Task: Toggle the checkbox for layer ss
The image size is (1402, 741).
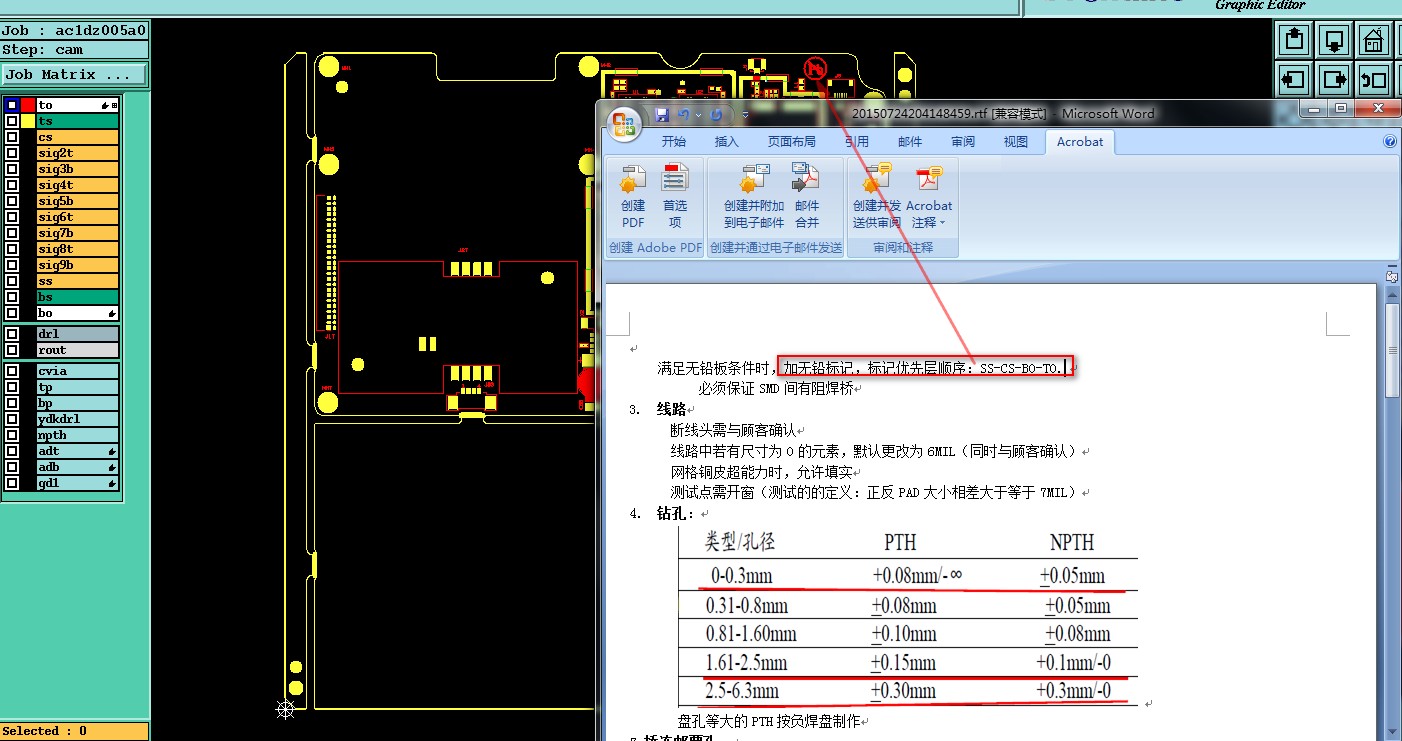Action: tap(12, 281)
